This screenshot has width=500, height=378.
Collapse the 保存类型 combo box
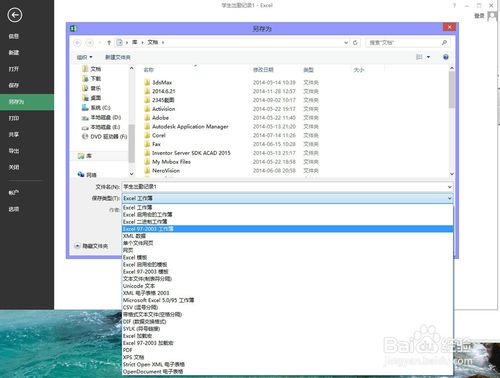tap(449, 198)
